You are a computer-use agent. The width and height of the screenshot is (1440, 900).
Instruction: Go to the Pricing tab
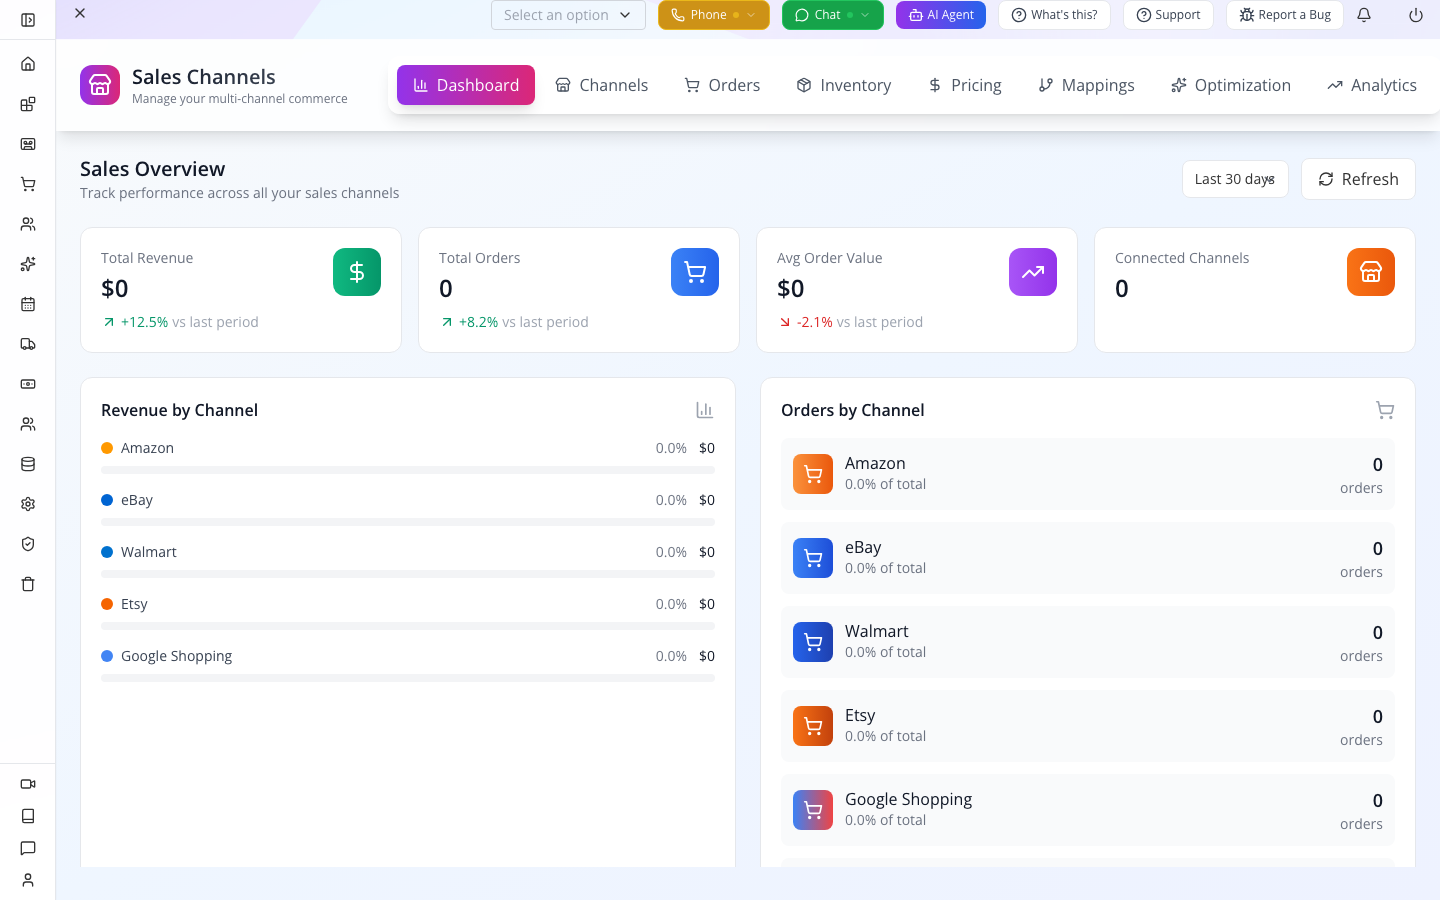tap(965, 85)
